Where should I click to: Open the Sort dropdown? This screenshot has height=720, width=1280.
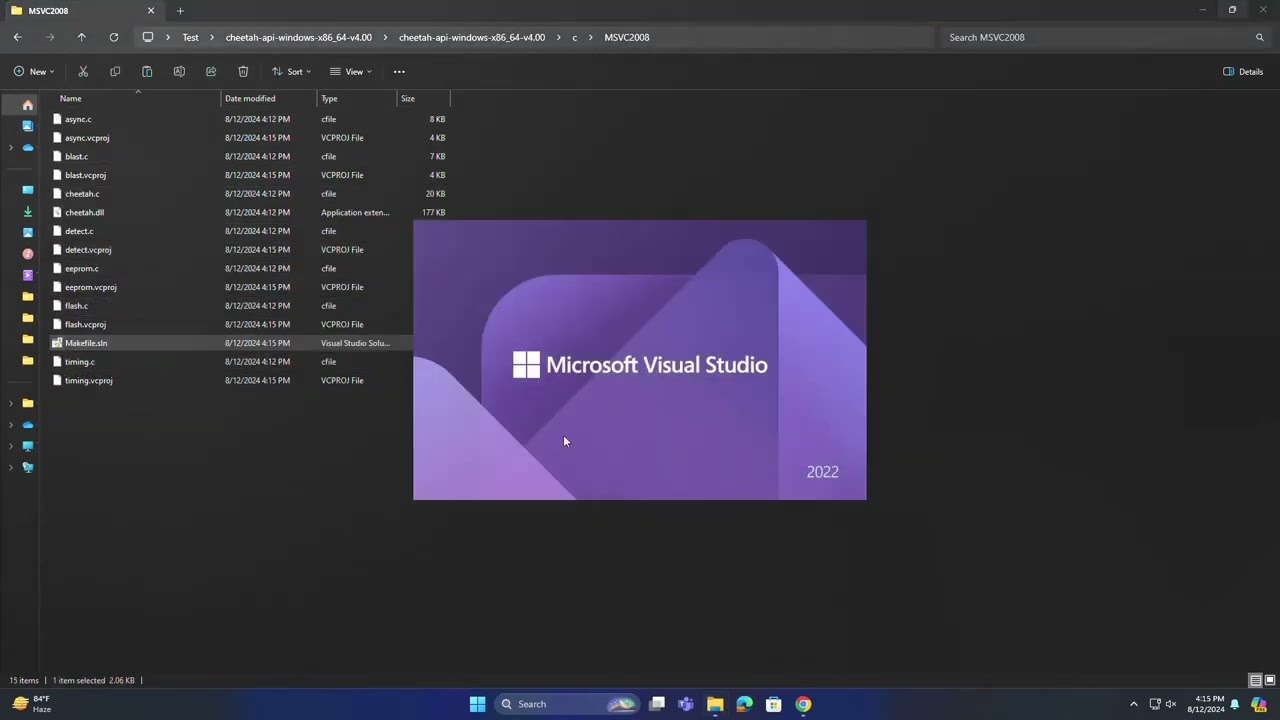[x=291, y=72]
